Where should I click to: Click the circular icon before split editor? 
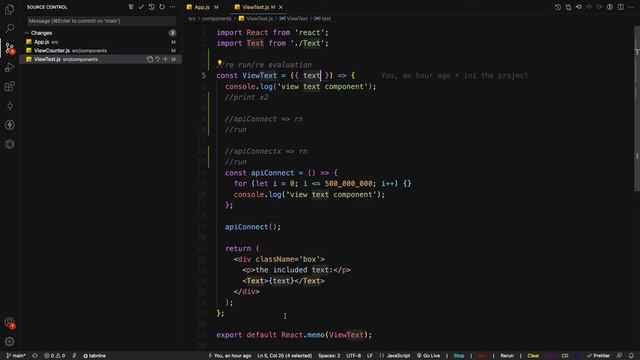click(x=610, y=7)
